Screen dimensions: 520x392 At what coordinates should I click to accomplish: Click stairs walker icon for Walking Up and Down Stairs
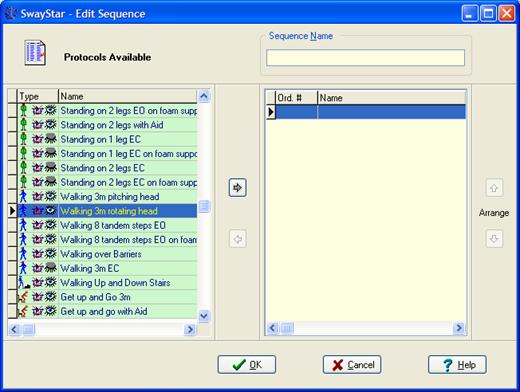24,282
